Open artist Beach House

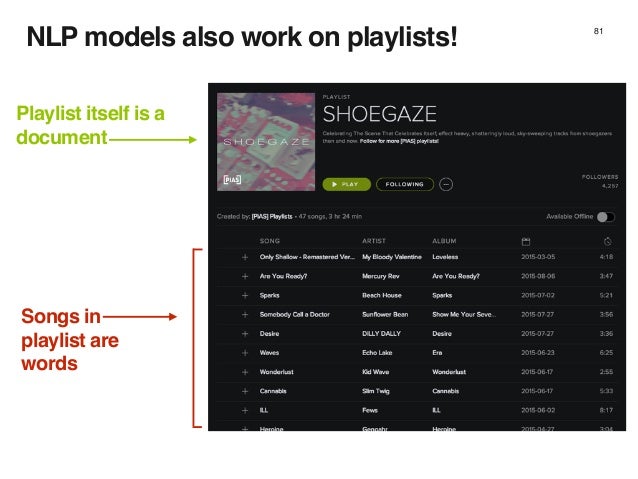[x=382, y=295]
